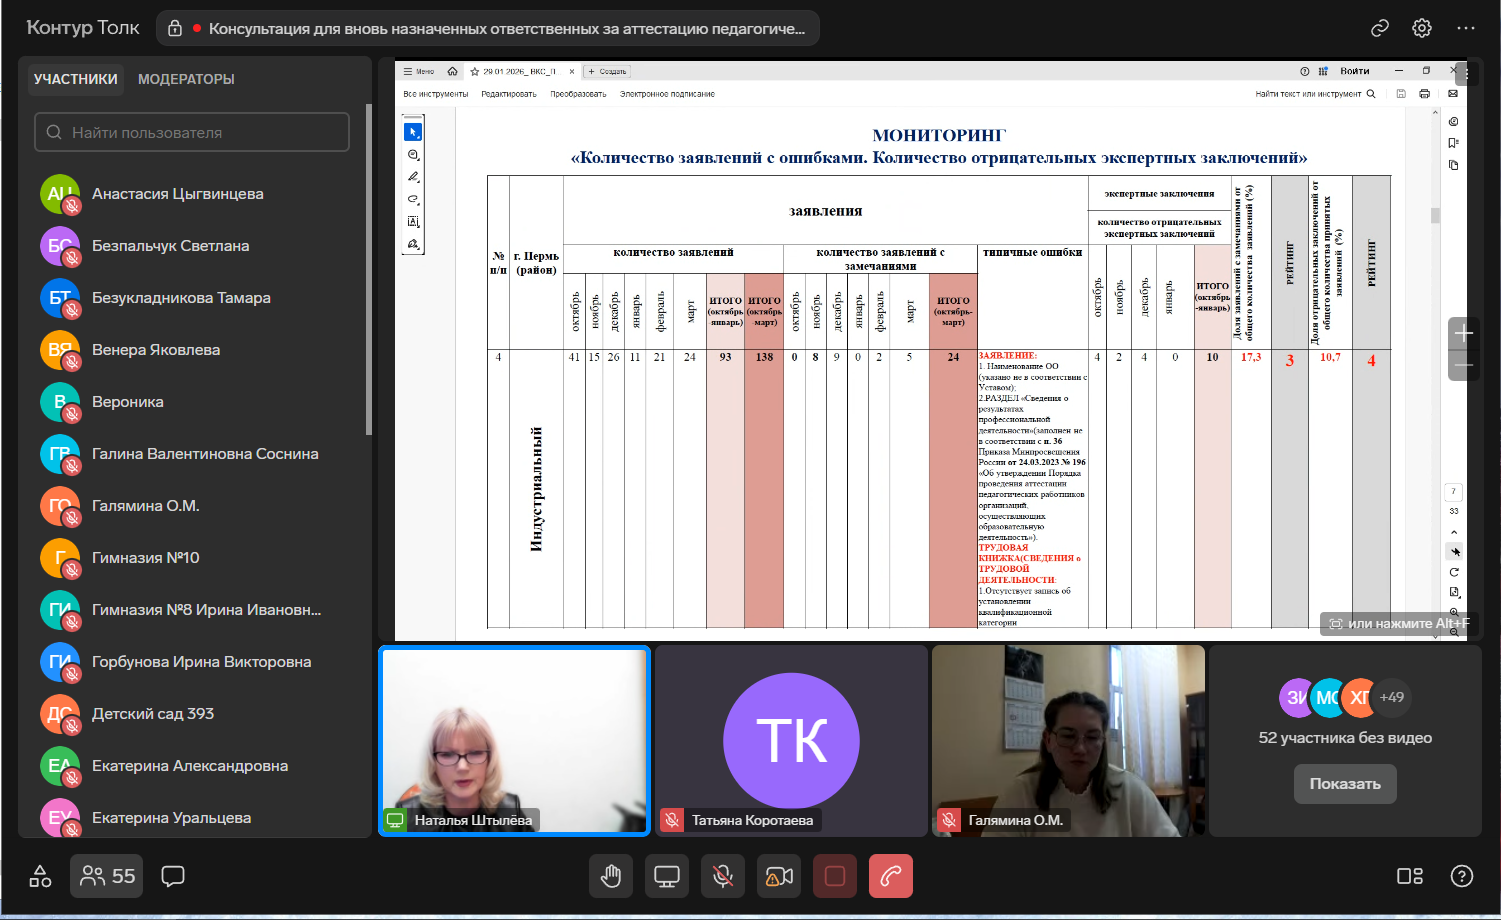Collapse participants panel via 55 counter

point(108,877)
